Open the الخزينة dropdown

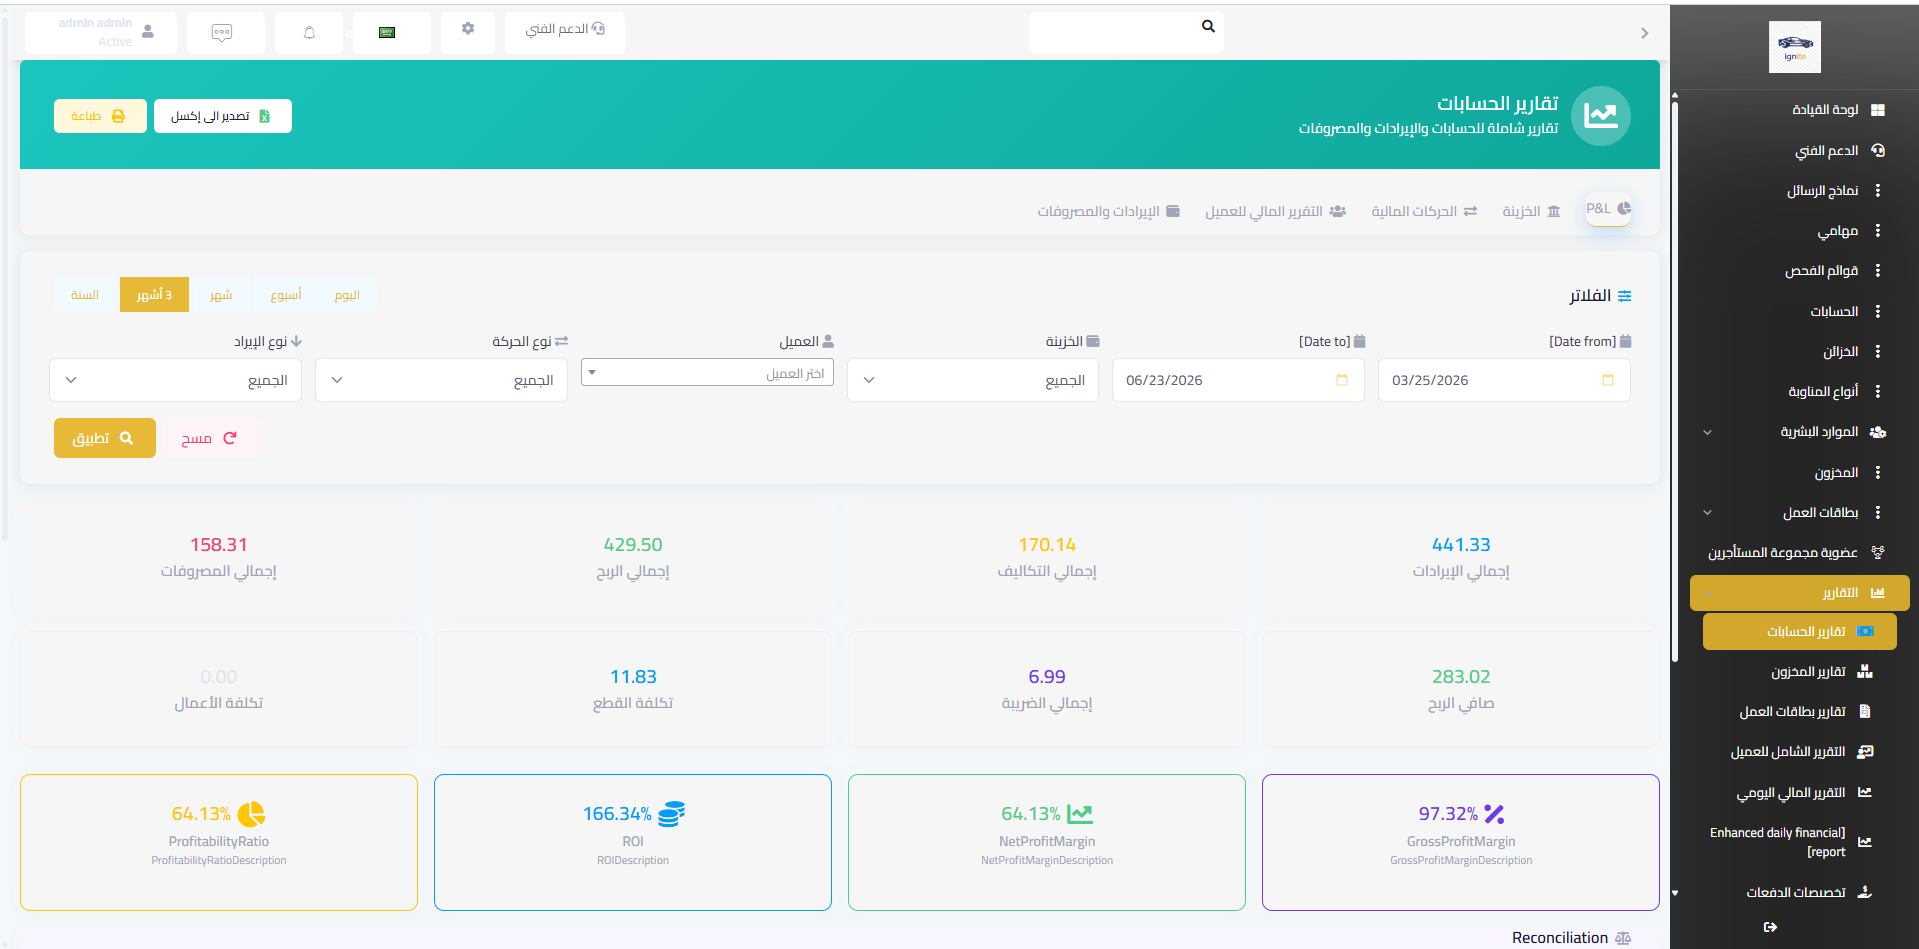pyautogui.click(x=973, y=380)
